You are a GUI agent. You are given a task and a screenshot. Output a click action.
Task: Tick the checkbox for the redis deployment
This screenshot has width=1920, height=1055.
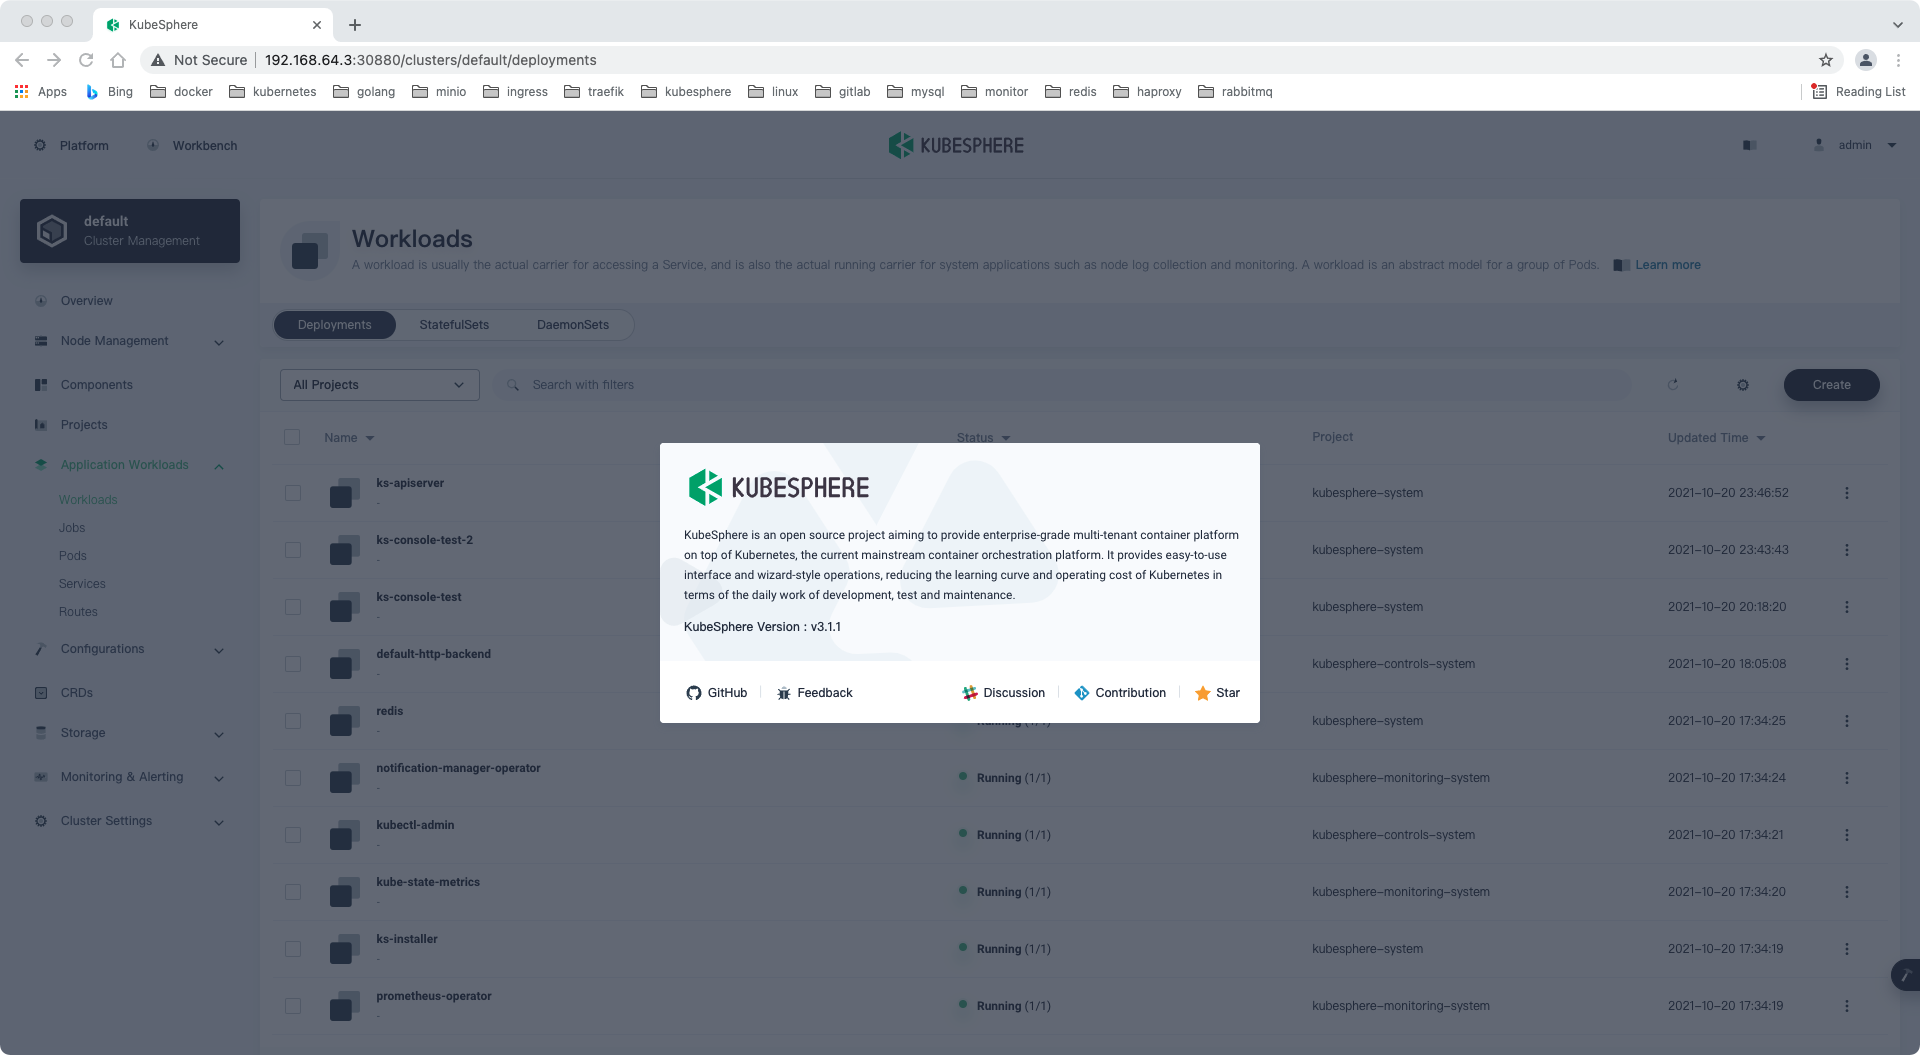[292, 721]
